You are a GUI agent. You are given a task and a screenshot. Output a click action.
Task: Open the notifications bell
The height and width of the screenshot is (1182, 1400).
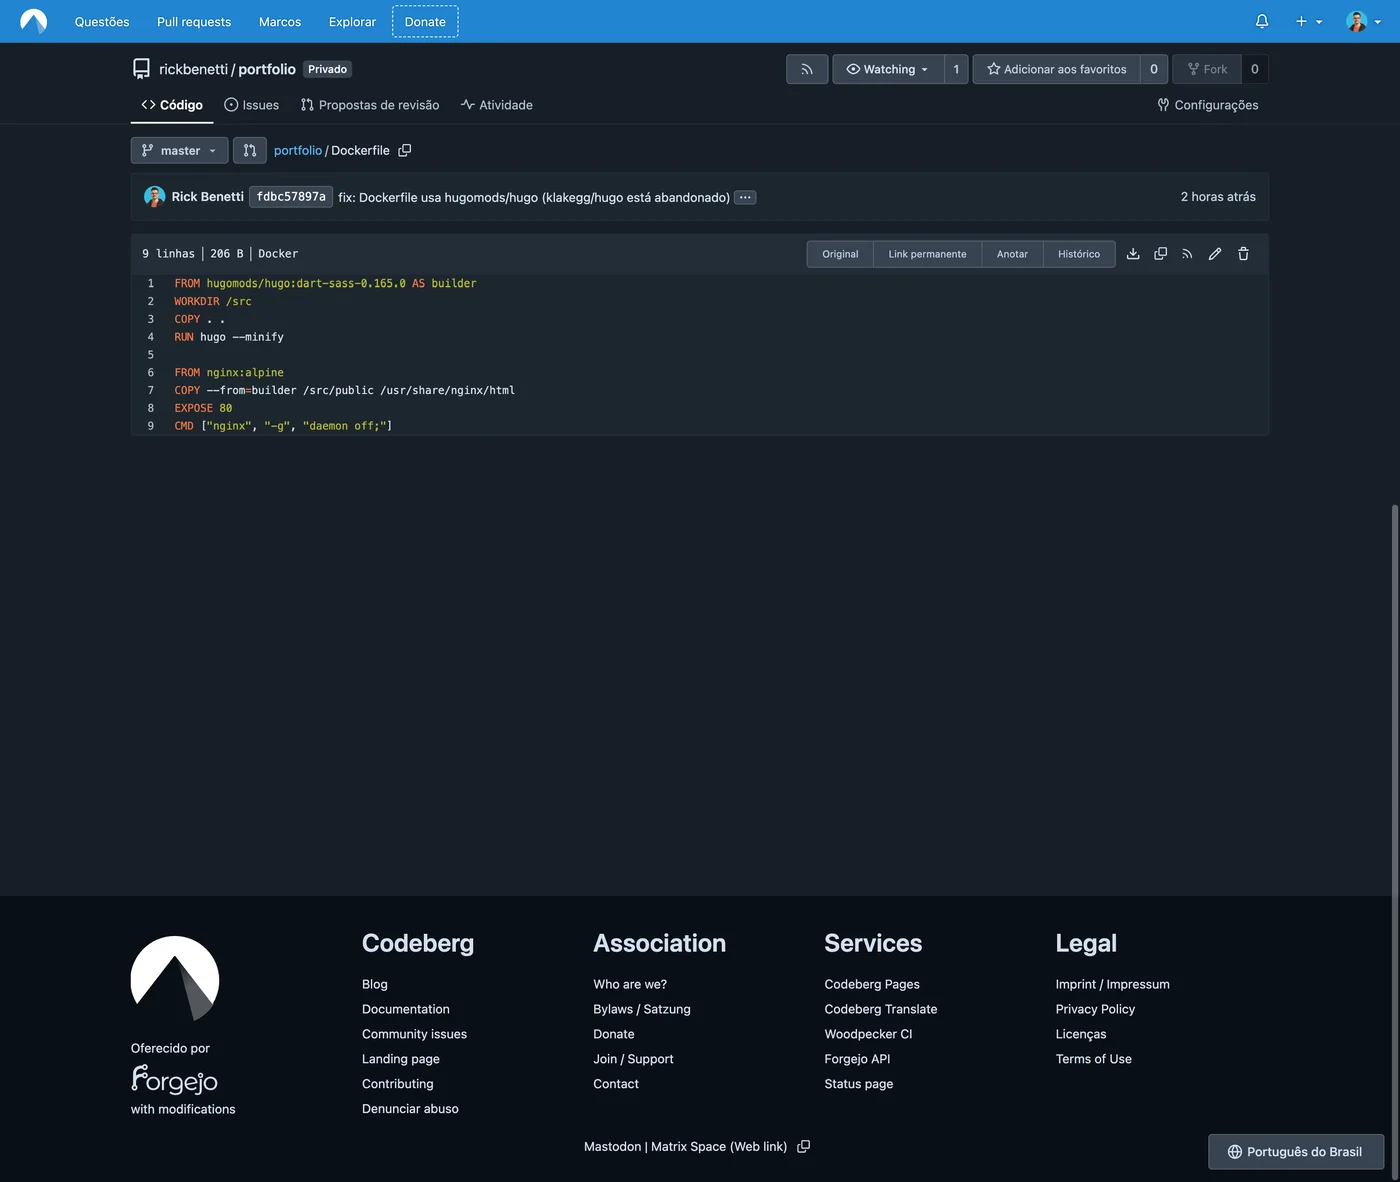coord(1262,21)
